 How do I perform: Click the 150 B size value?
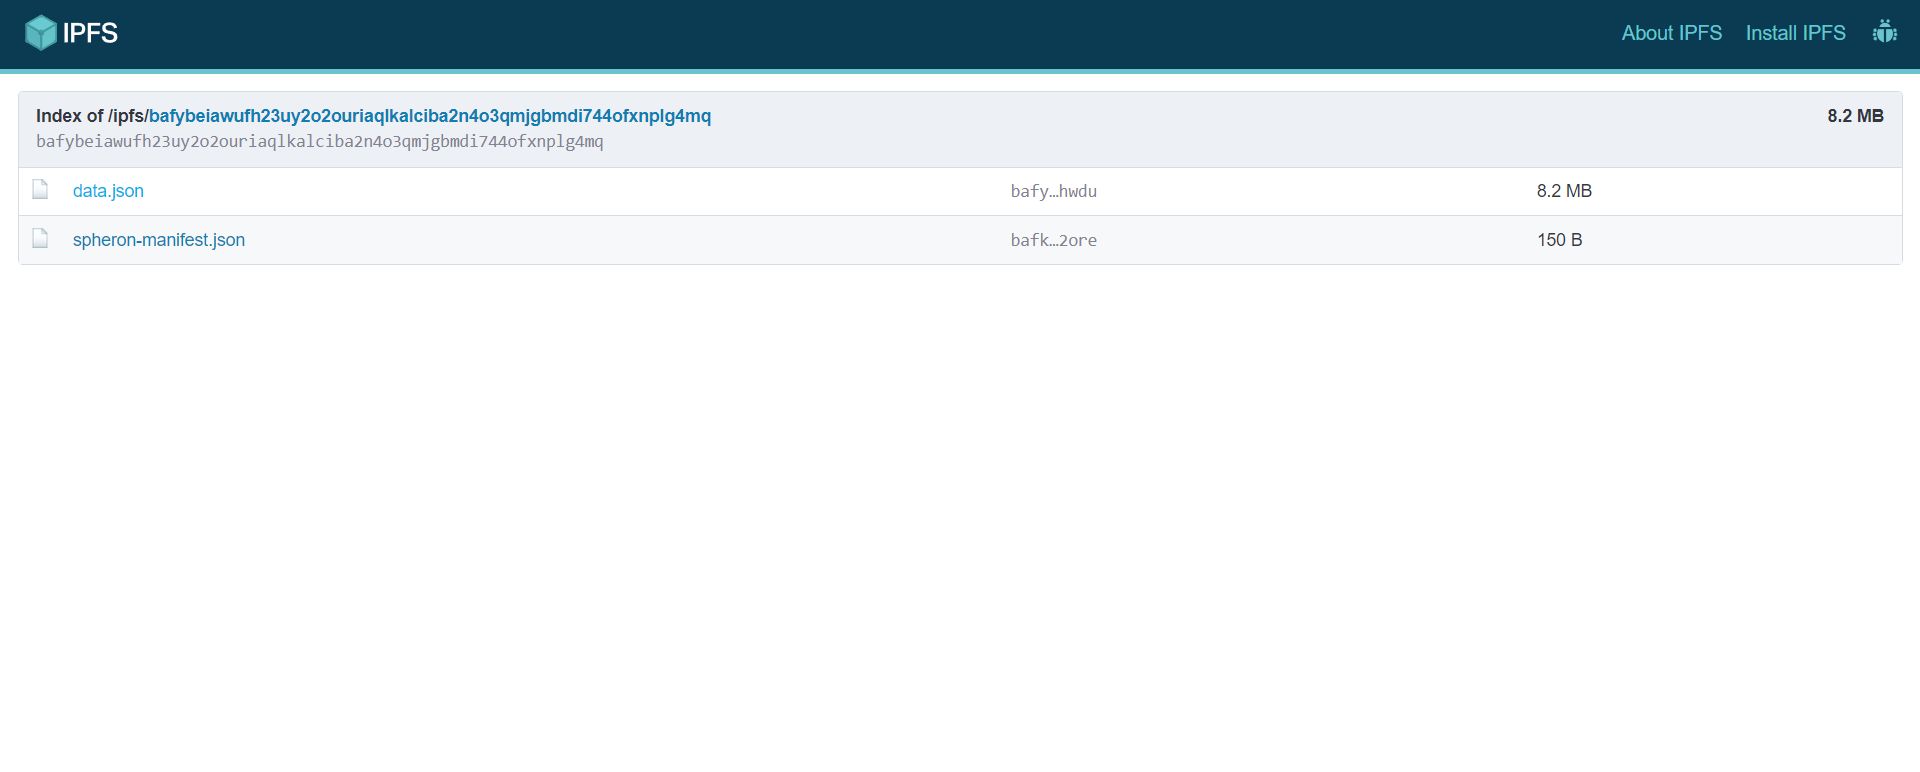[x=1559, y=240]
